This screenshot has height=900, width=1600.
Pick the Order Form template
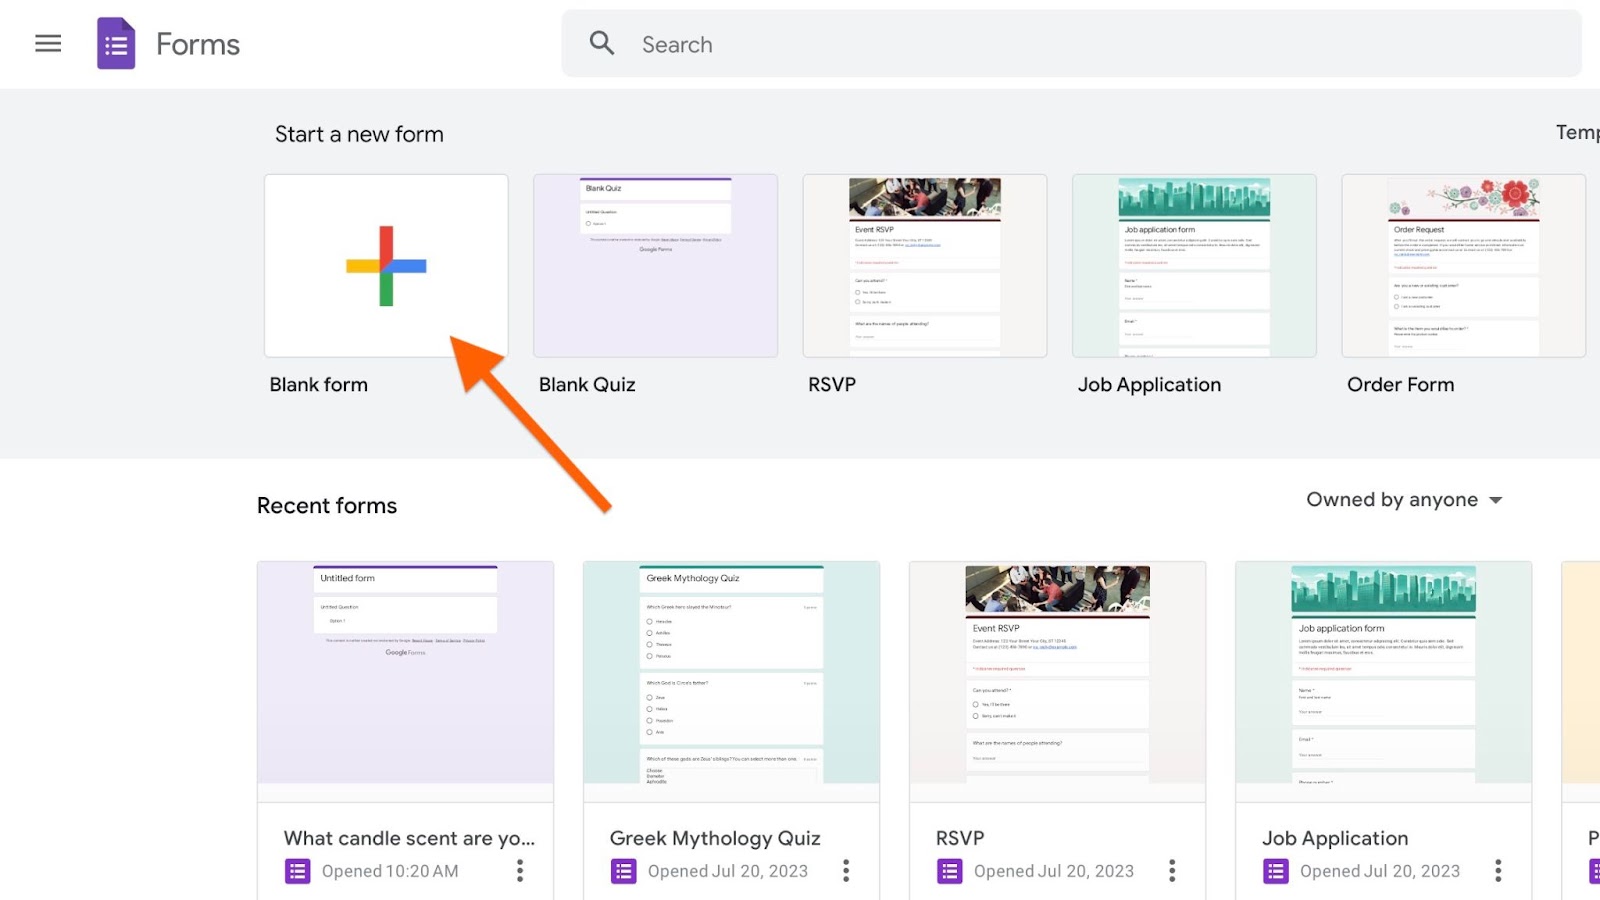[1463, 266]
